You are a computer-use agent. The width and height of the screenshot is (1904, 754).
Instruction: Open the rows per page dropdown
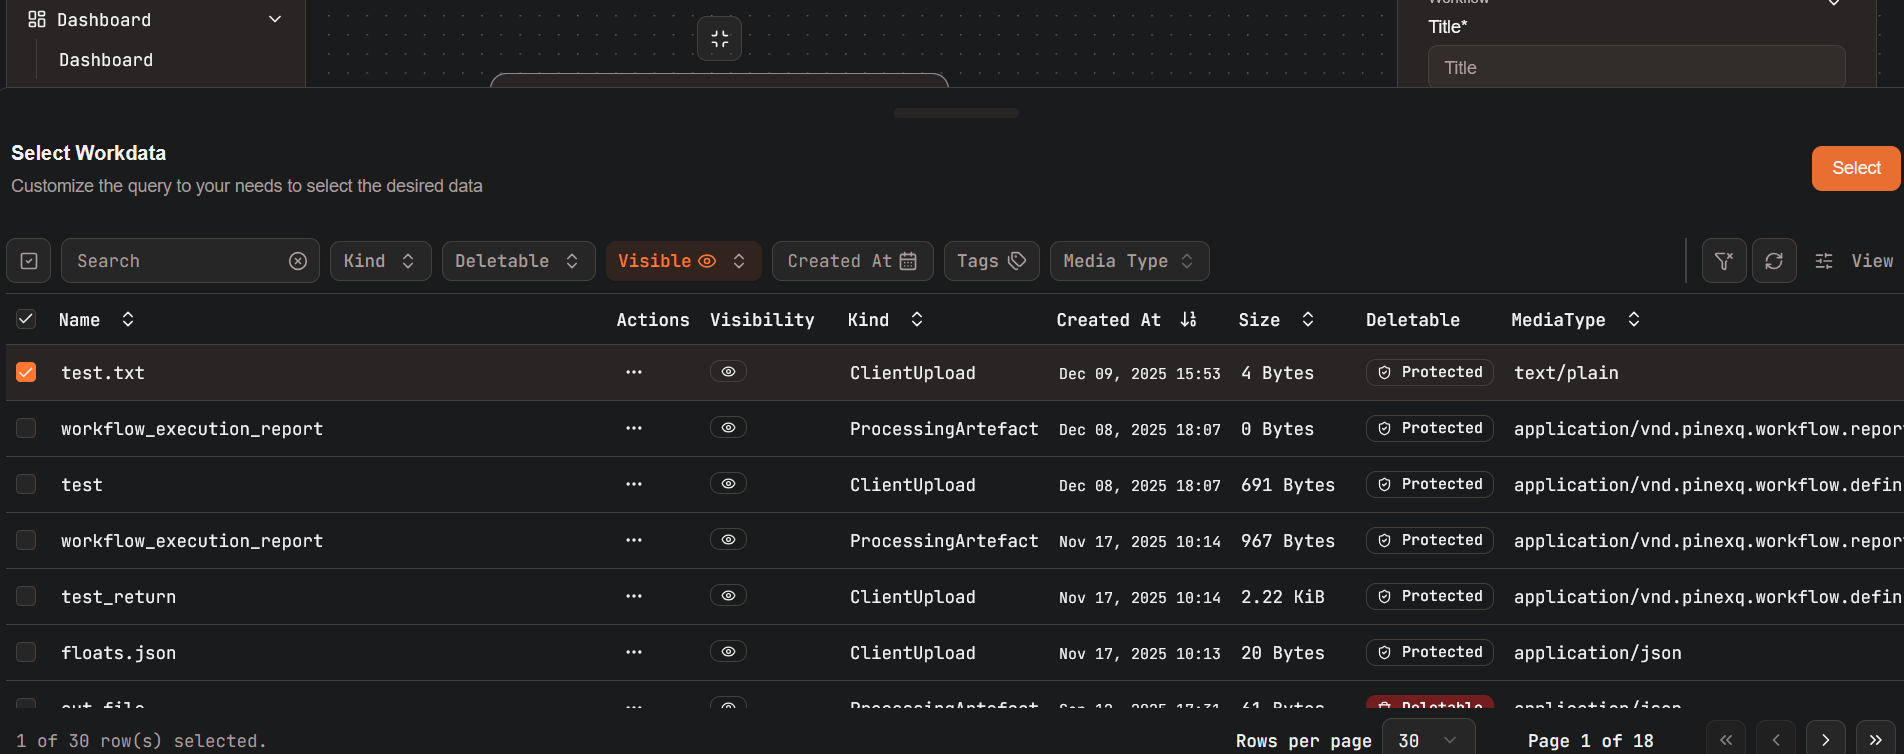pos(1428,740)
